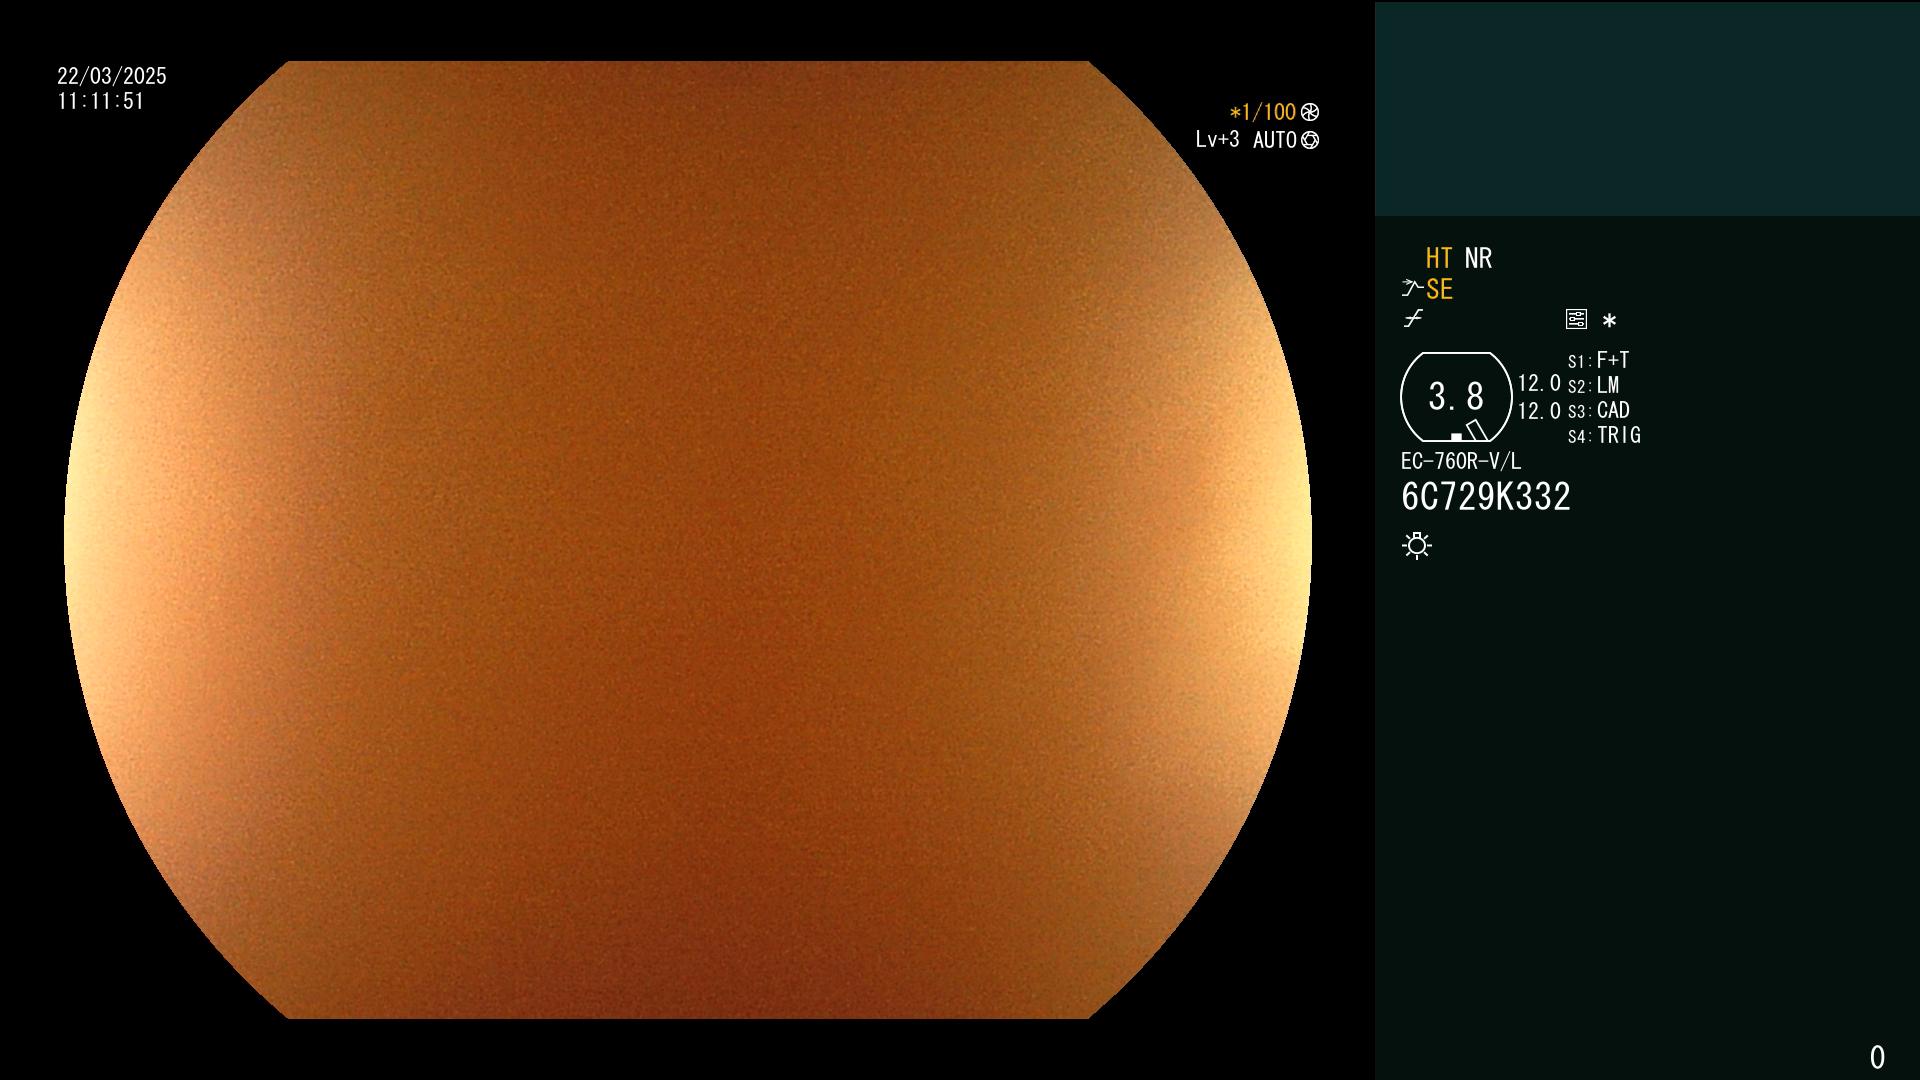Click the SE enhancement indicator
The height and width of the screenshot is (1080, 1920).
1439,289
